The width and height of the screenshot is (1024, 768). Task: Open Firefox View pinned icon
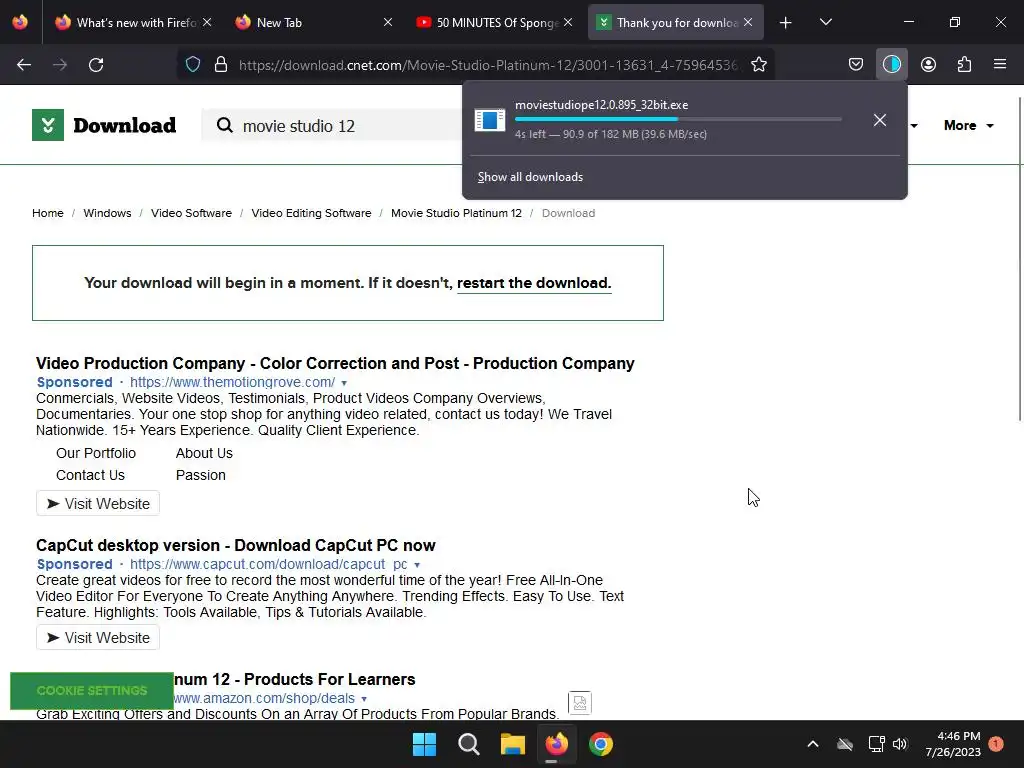tap(20, 22)
